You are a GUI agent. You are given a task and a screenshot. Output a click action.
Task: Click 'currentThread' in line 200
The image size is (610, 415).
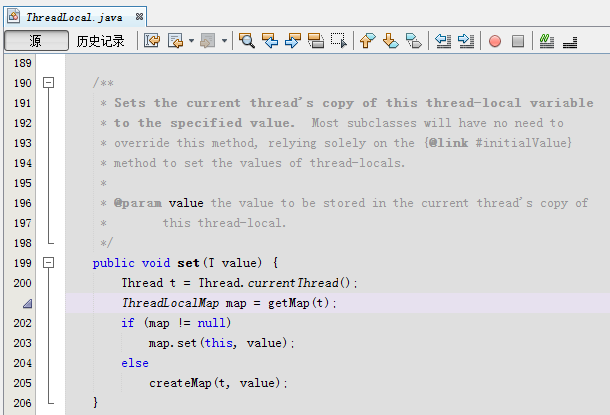(x=293, y=283)
